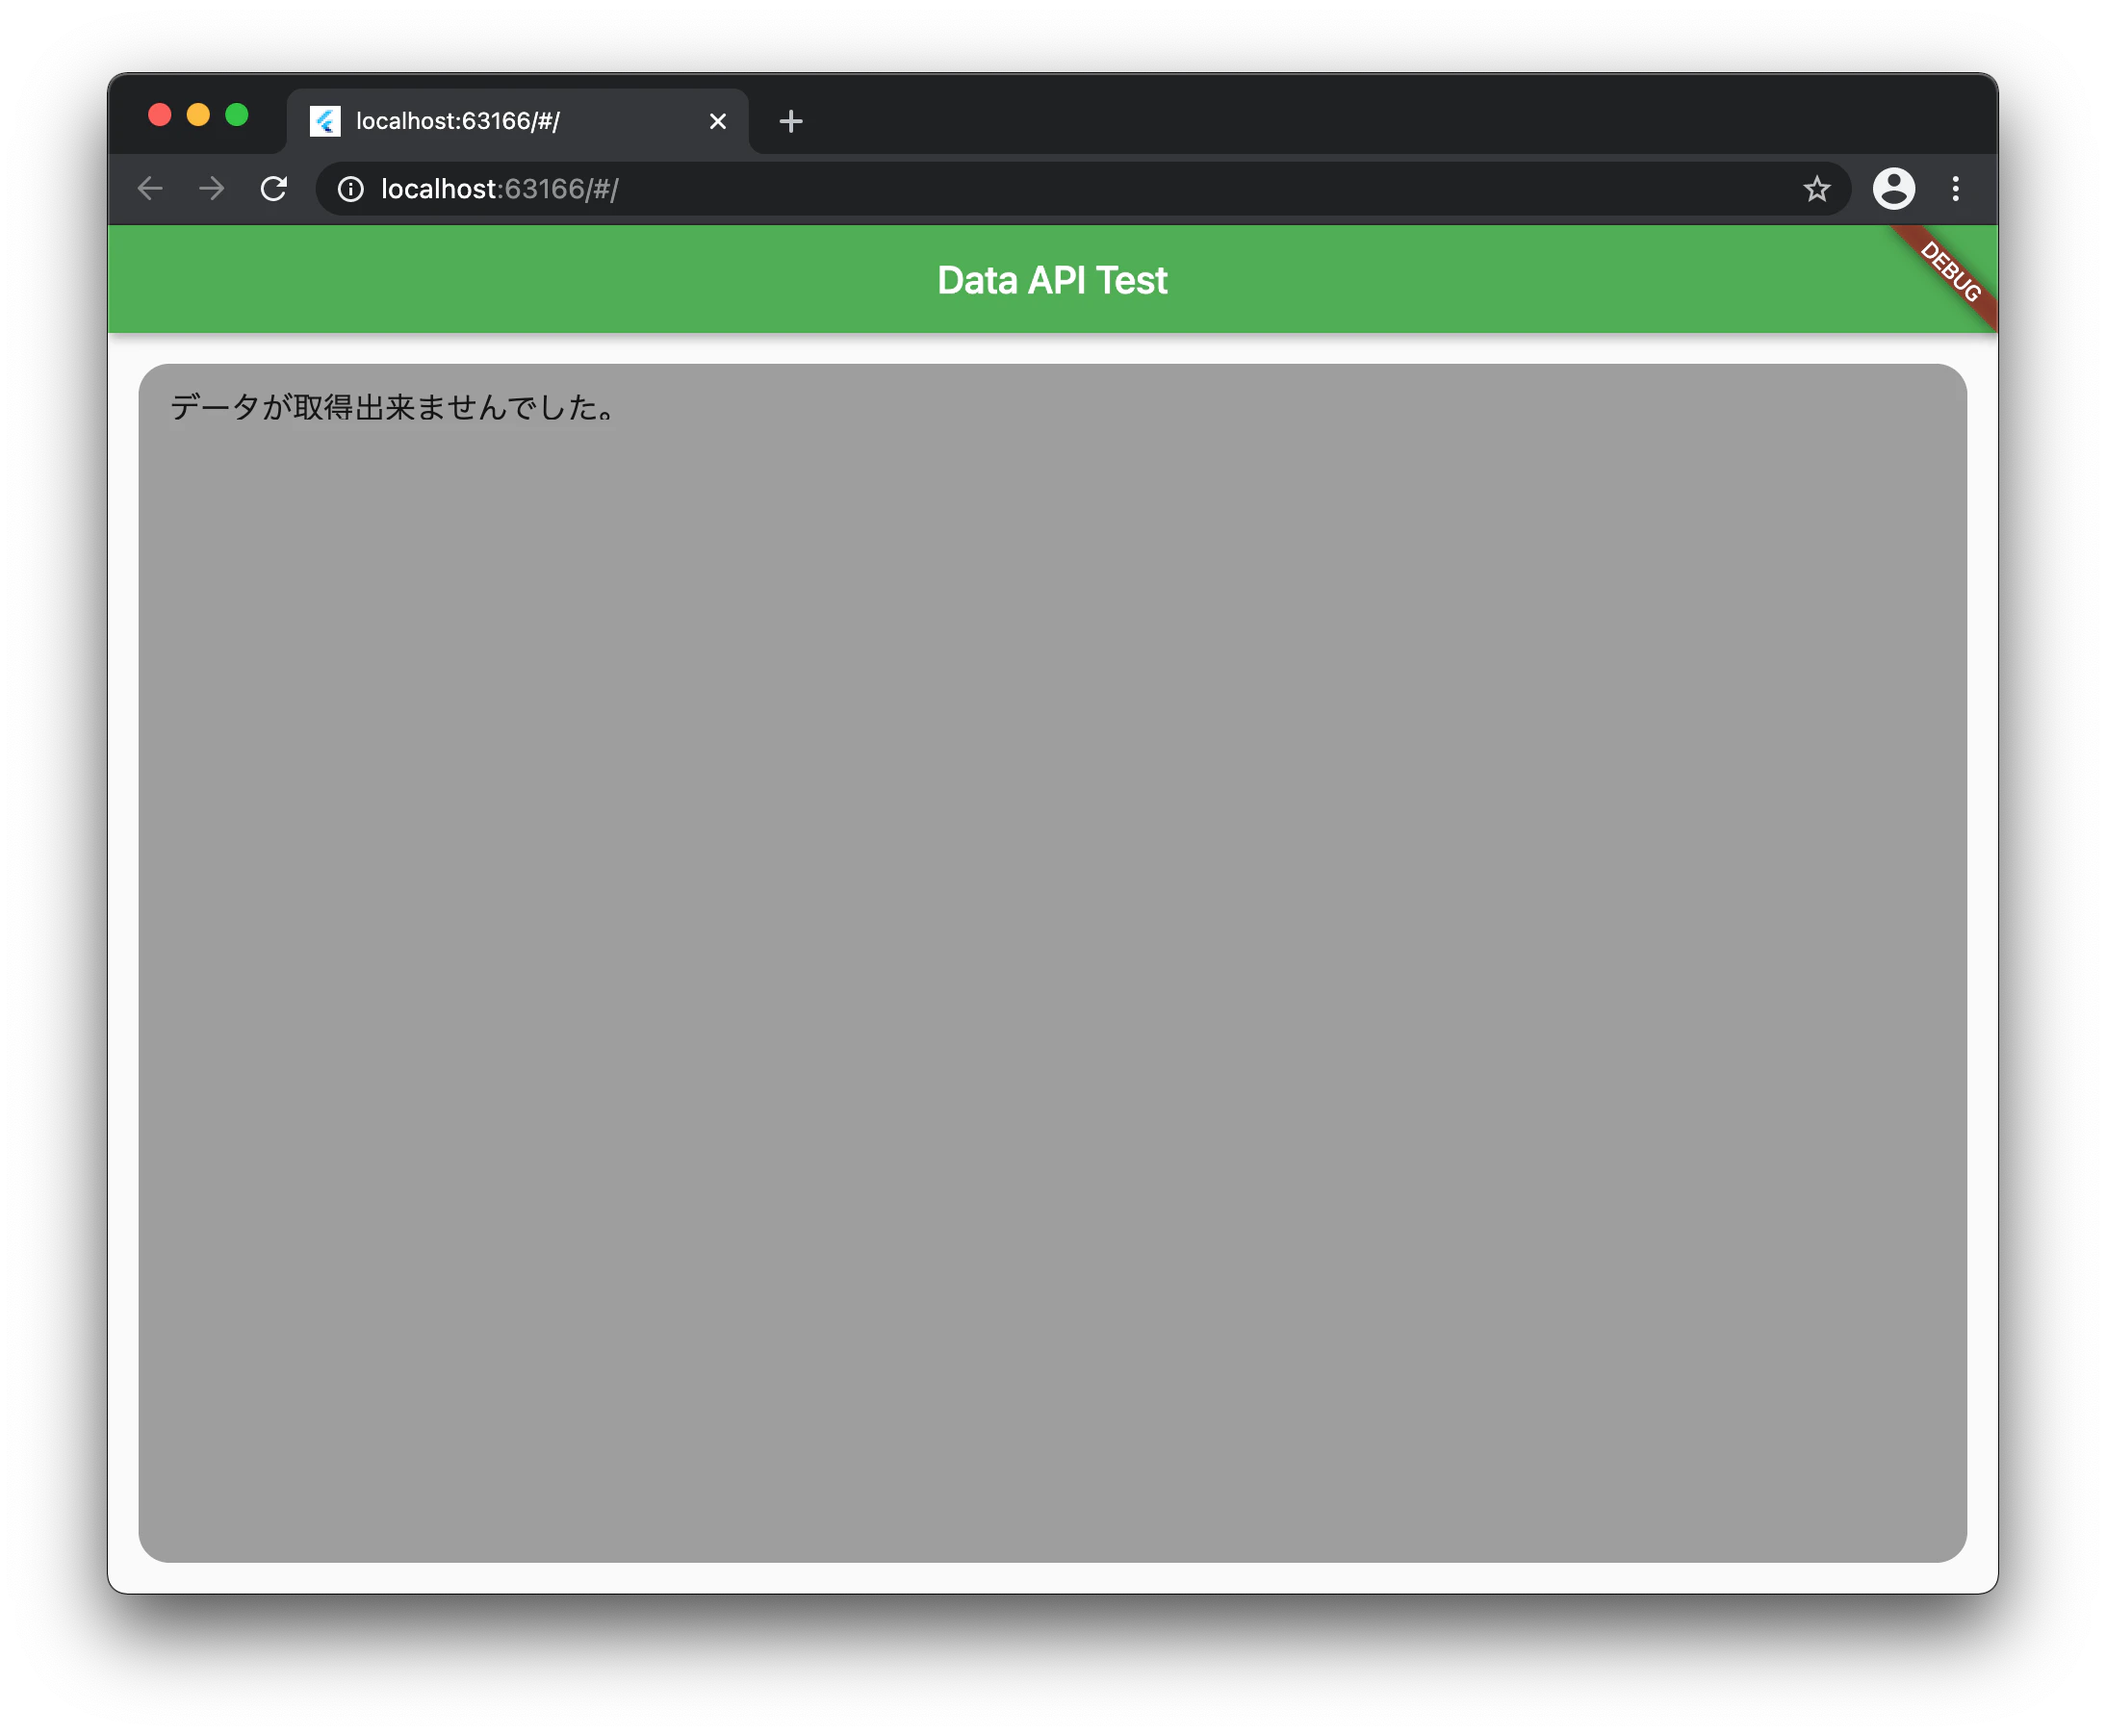Screen dimensions: 2106x1736
Task: Select the localhost:63166/#/ tab
Action: click(x=517, y=121)
